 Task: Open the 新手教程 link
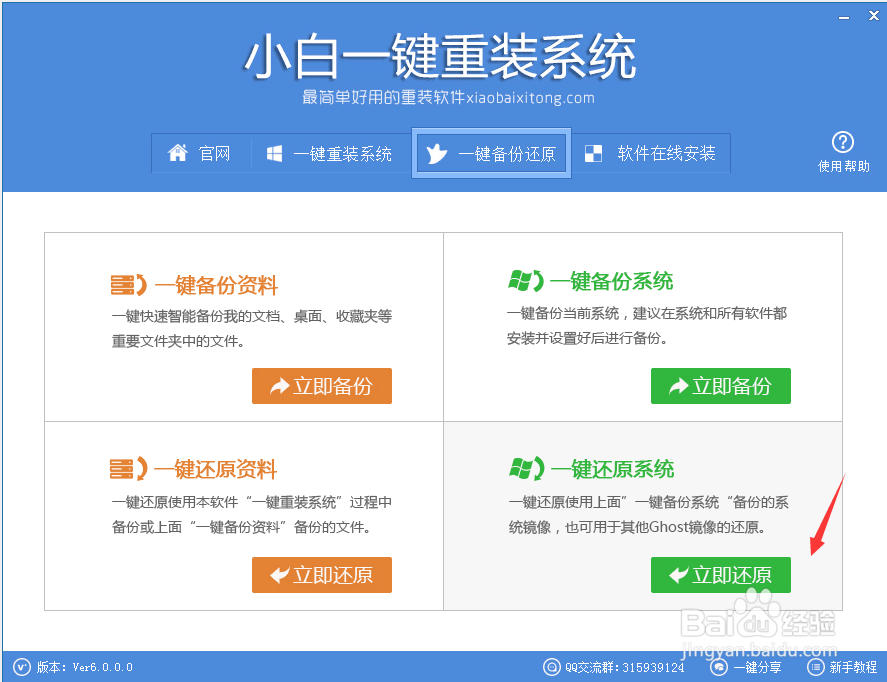pos(853,668)
